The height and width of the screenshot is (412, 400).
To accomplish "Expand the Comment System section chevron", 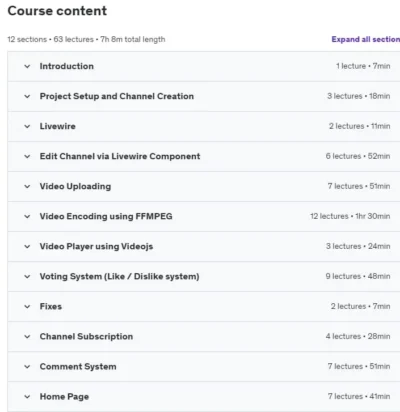I will (27, 366).
